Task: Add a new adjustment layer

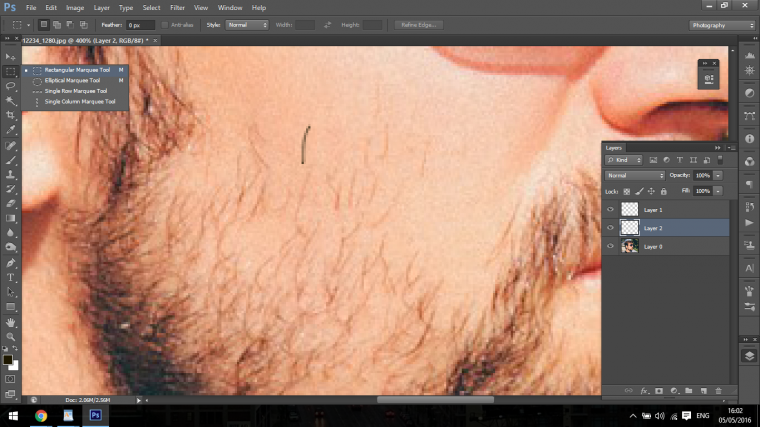Action: click(674, 391)
